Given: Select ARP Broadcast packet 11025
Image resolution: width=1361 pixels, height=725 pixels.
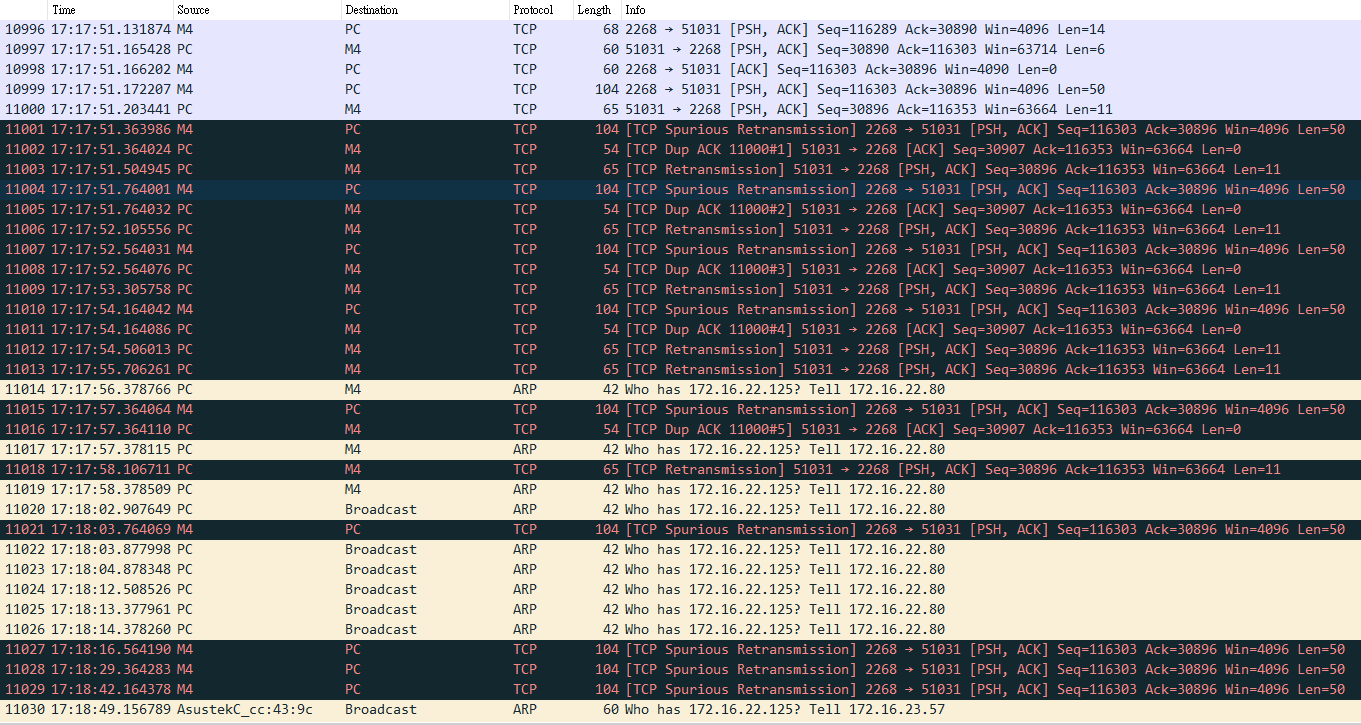Looking at the screenshot, I should coord(680,610).
